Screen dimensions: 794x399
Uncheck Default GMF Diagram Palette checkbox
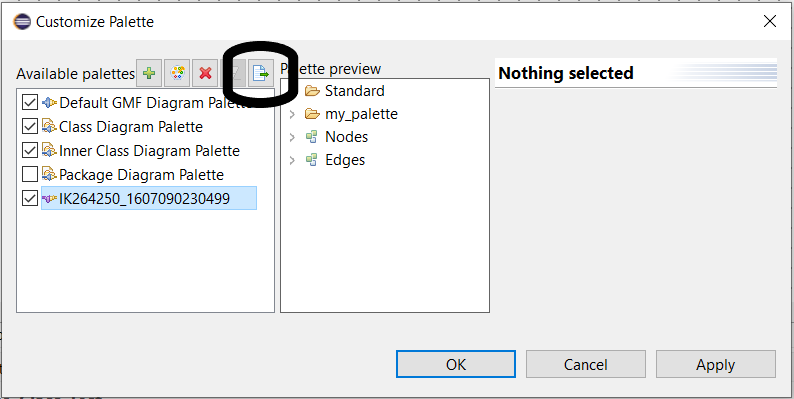pyautogui.click(x=30, y=103)
